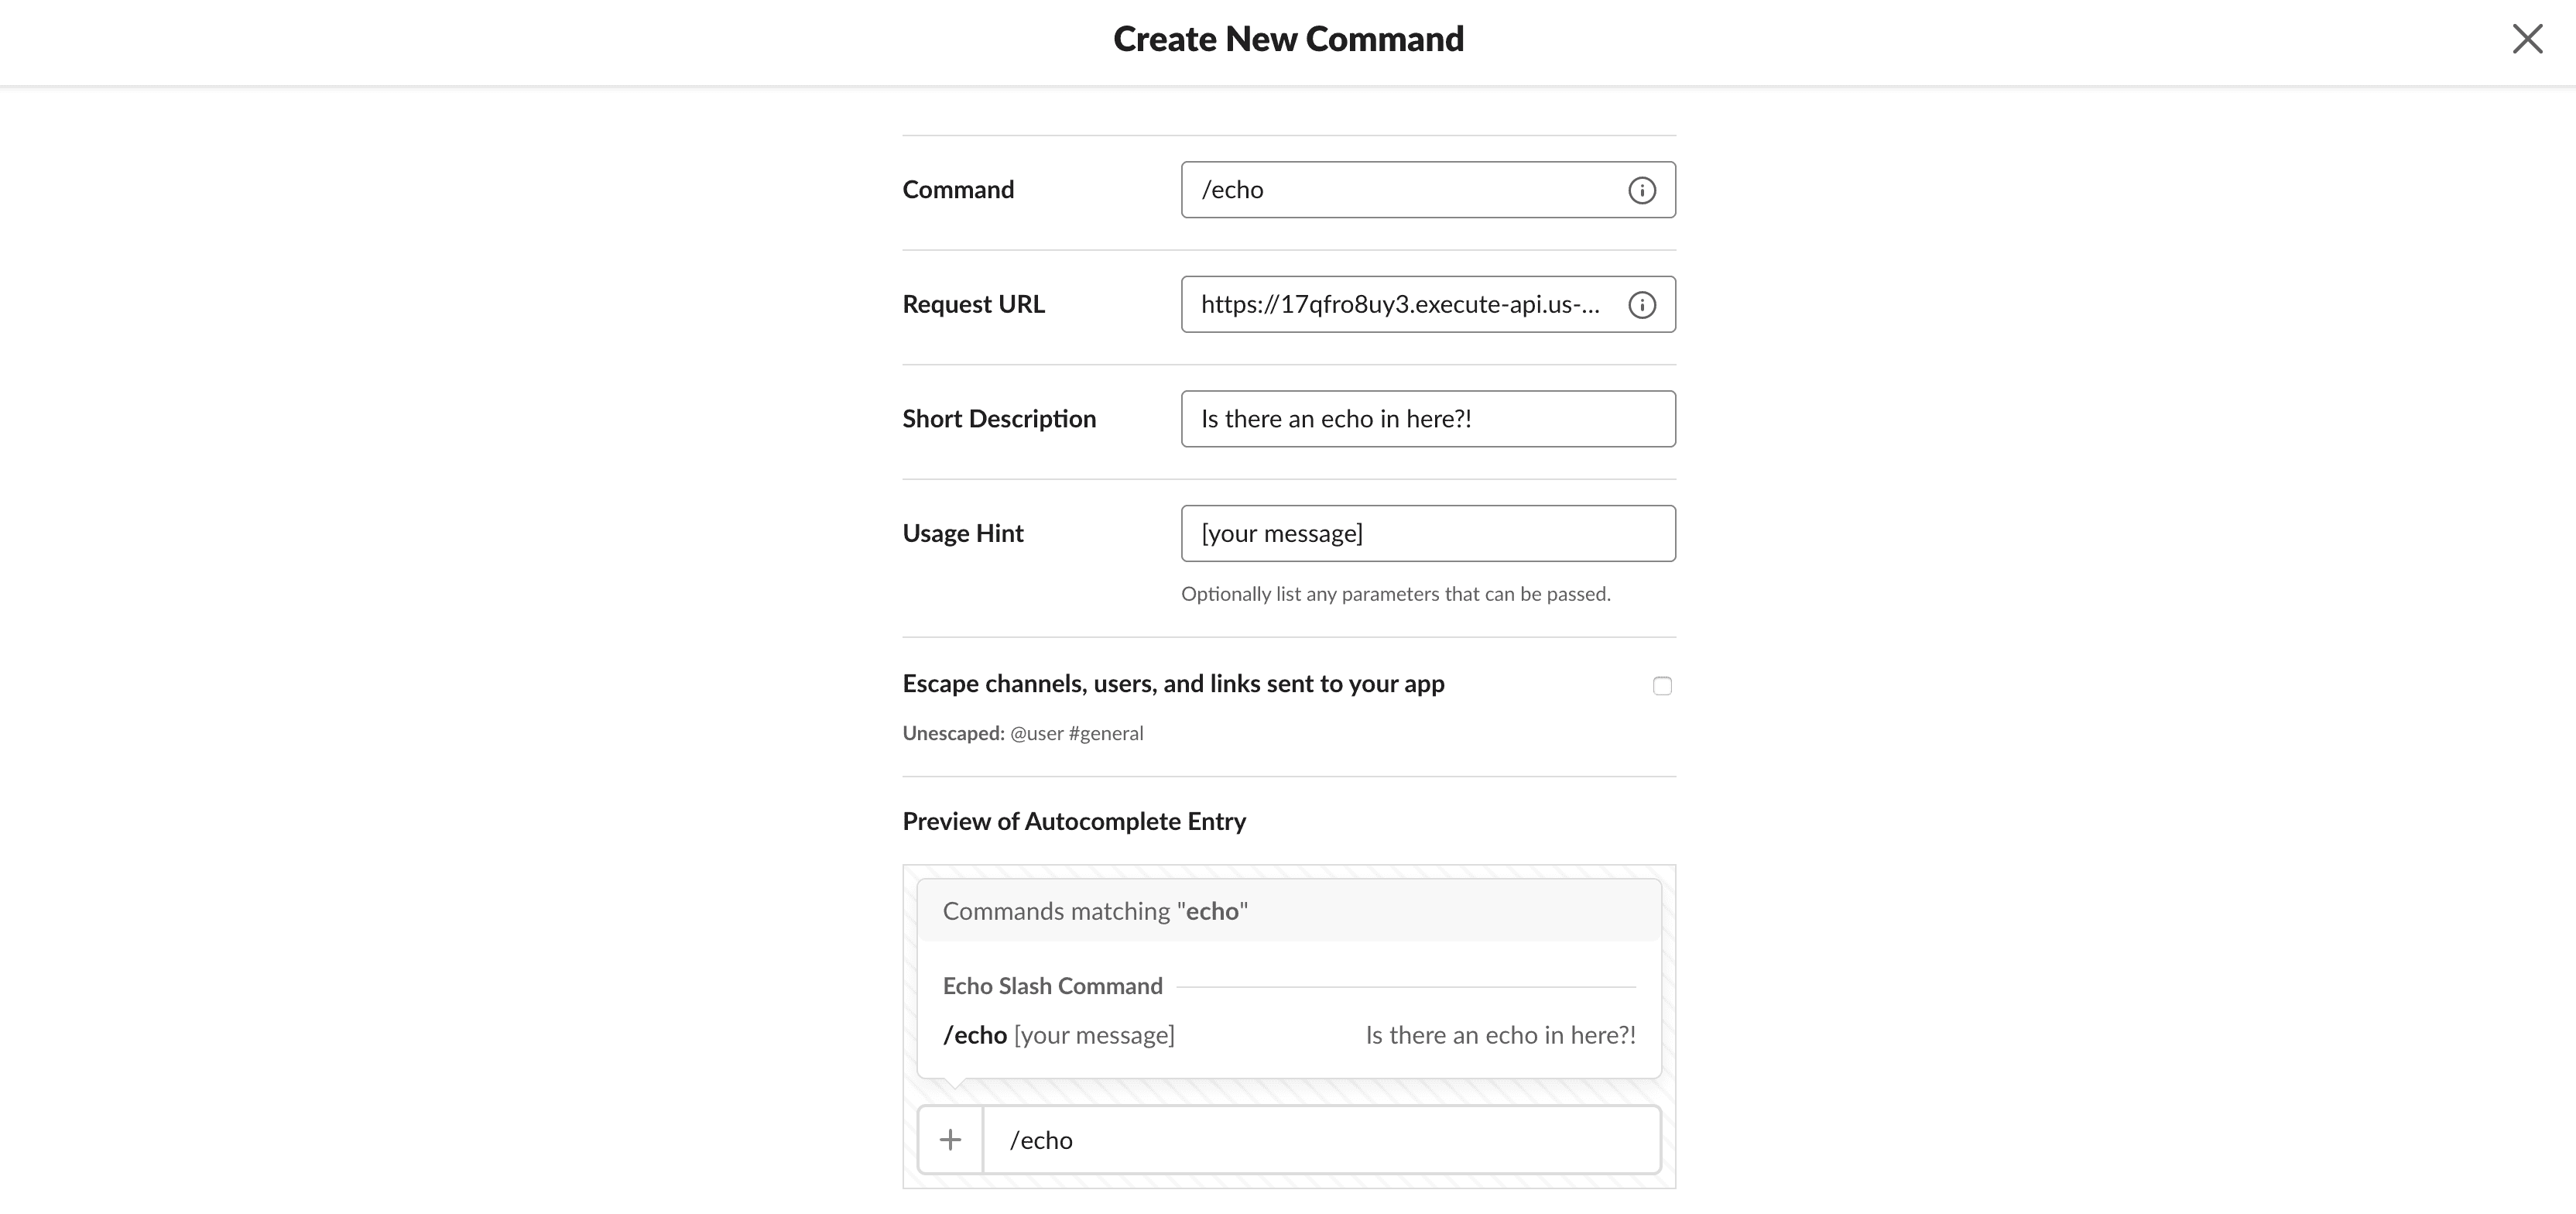Click the info icon in Command field
Image resolution: width=2576 pixels, height=1214 pixels.
point(1641,190)
